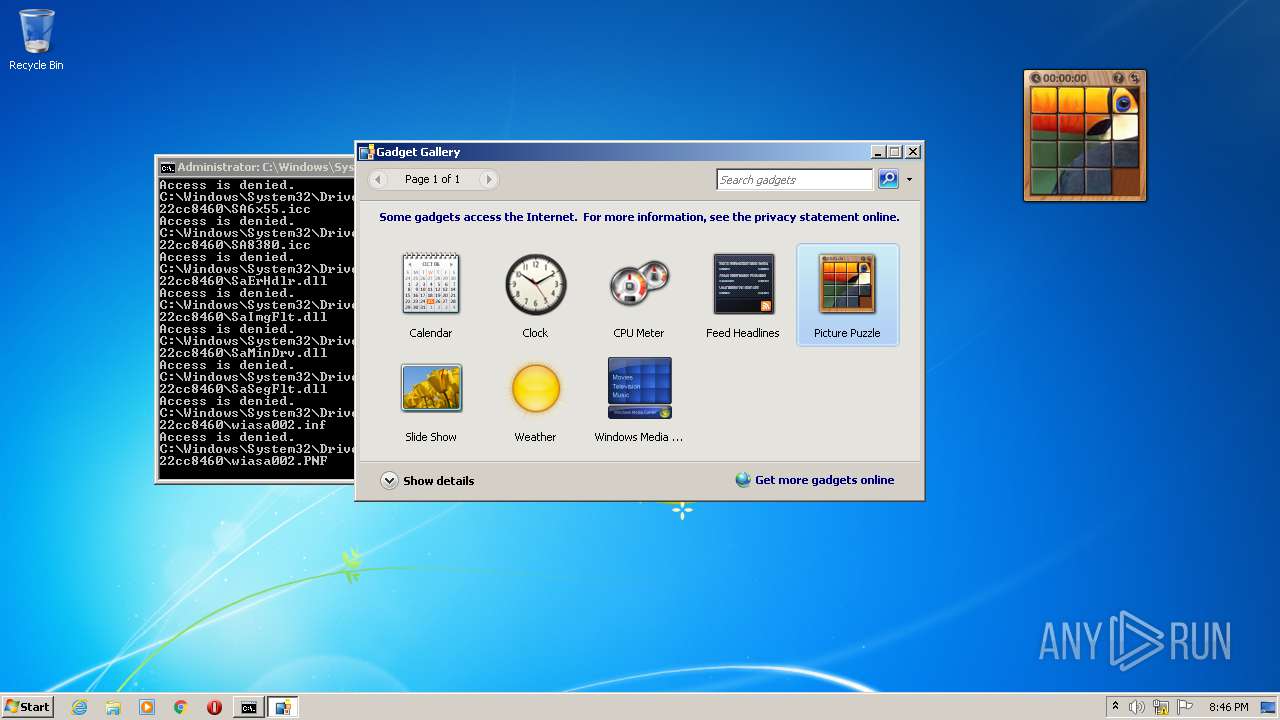Click the white beak puzzle tile
Viewport: 1280px width, 720px height.
coord(1125,128)
